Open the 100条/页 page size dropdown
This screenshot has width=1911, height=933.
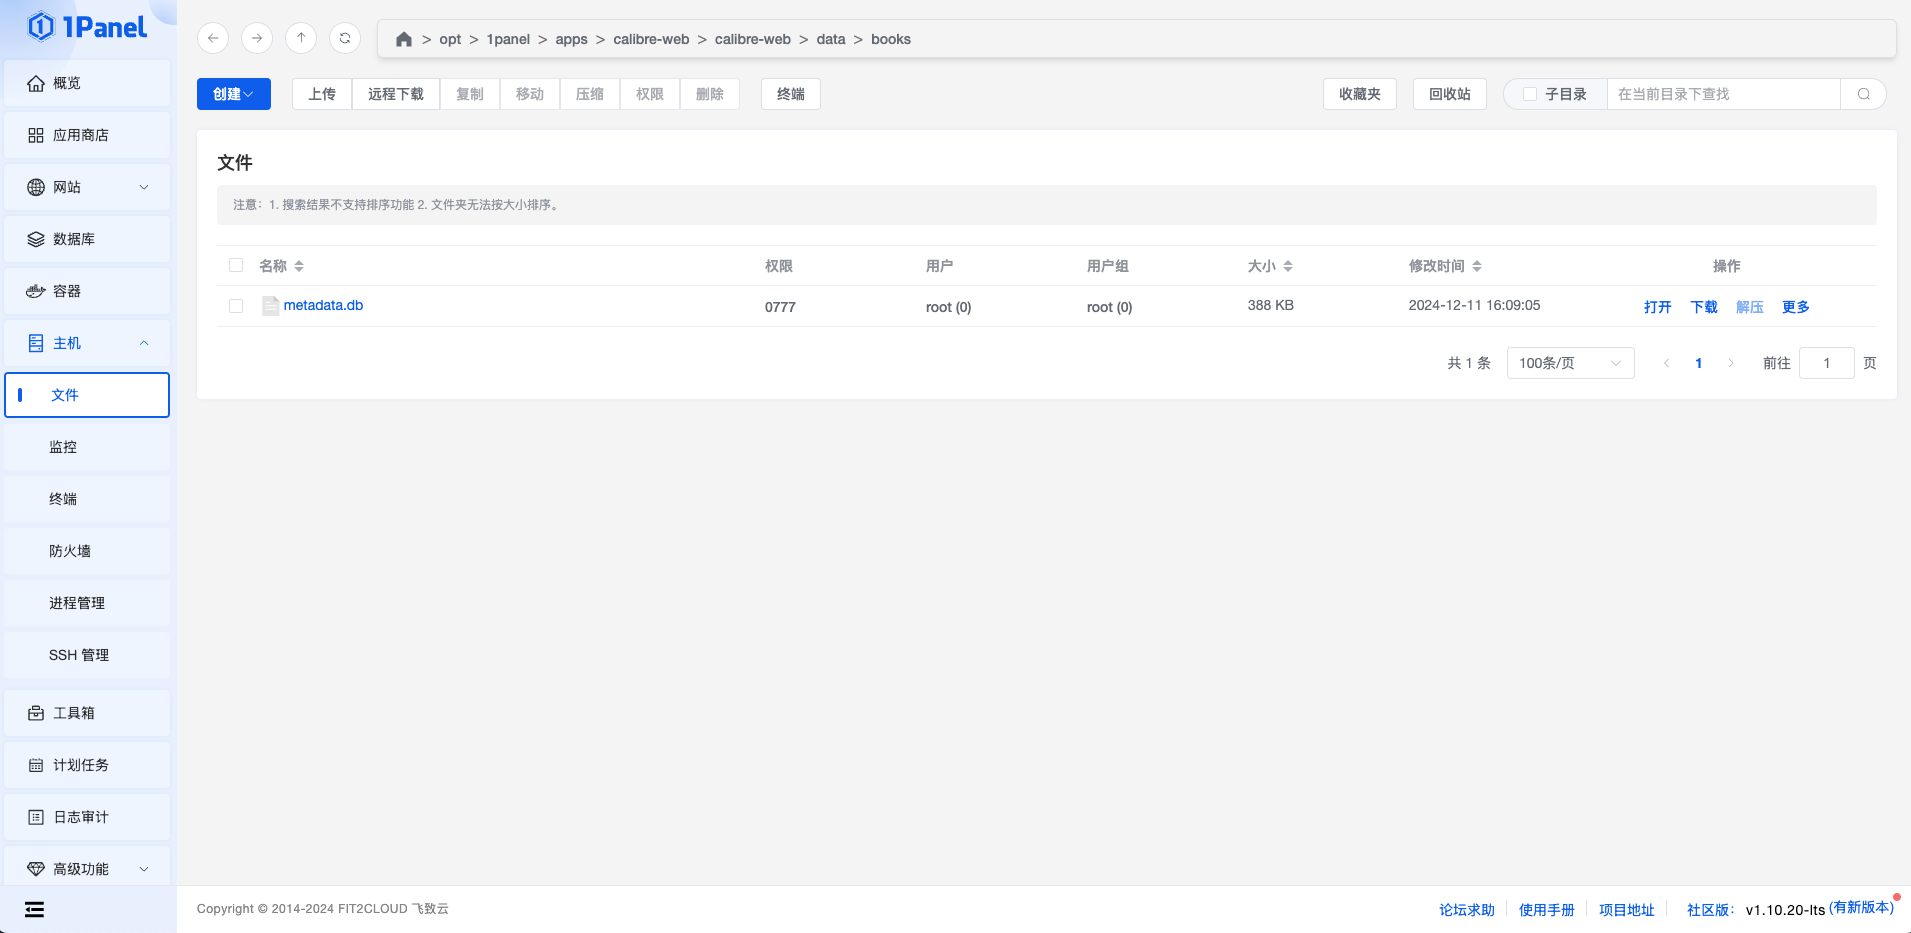click(1569, 363)
